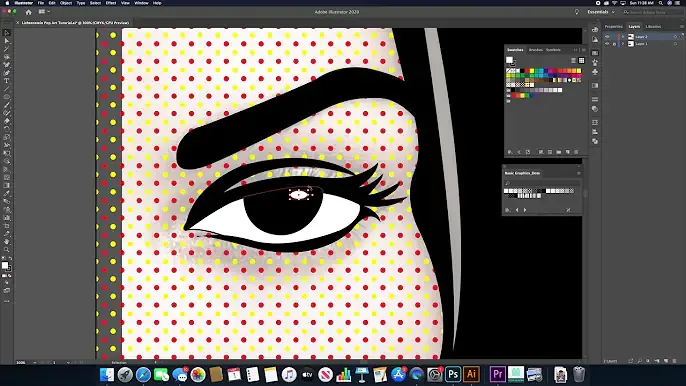Select the yellow swatch in Swatches panel
Viewport: 686px width, 386px height.
pyautogui.click(x=532, y=70)
